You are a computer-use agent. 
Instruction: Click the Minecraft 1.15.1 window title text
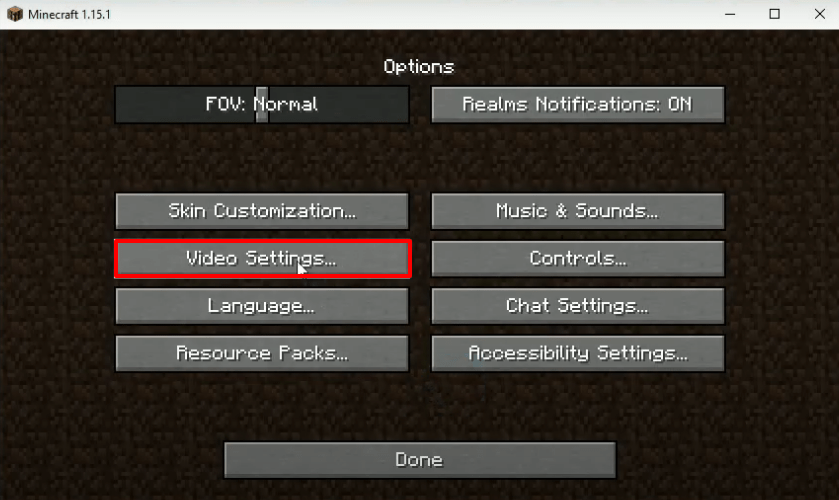[69, 14]
